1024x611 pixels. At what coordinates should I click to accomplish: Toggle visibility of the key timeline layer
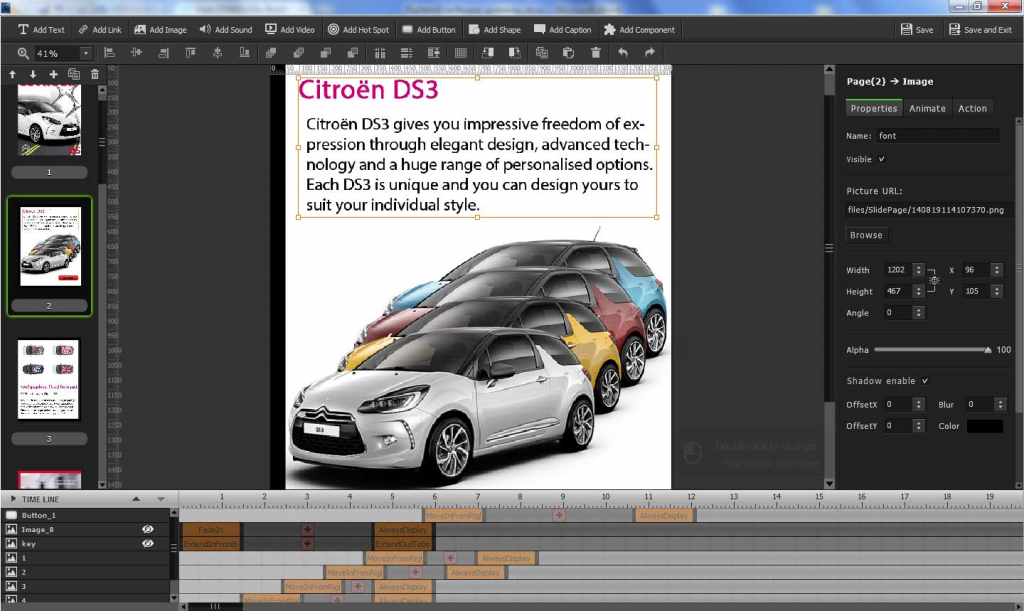(x=148, y=543)
